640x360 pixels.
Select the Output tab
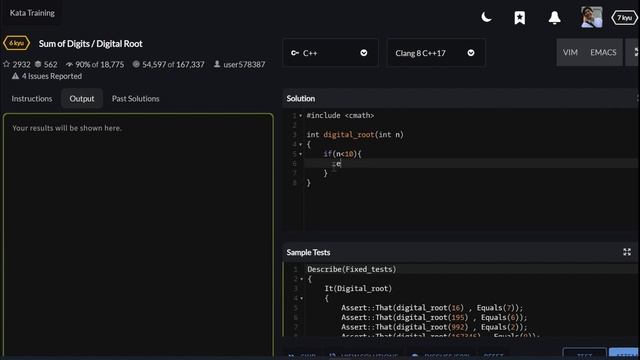click(x=82, y=98)
